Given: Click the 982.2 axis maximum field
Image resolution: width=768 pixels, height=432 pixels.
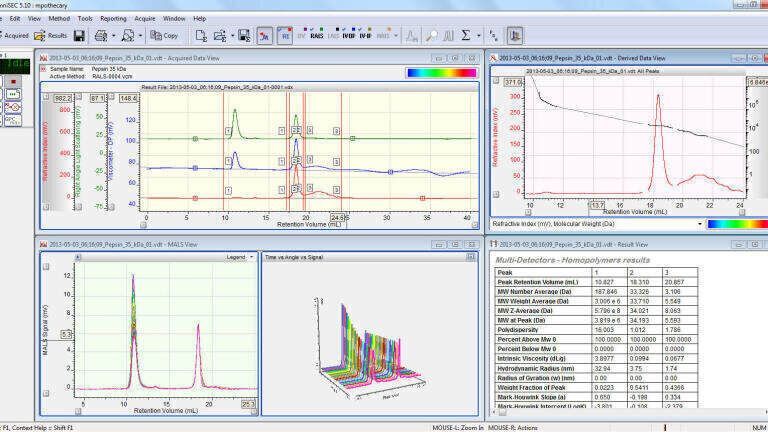Looking at the screenshot, I should tap(63, 98).
